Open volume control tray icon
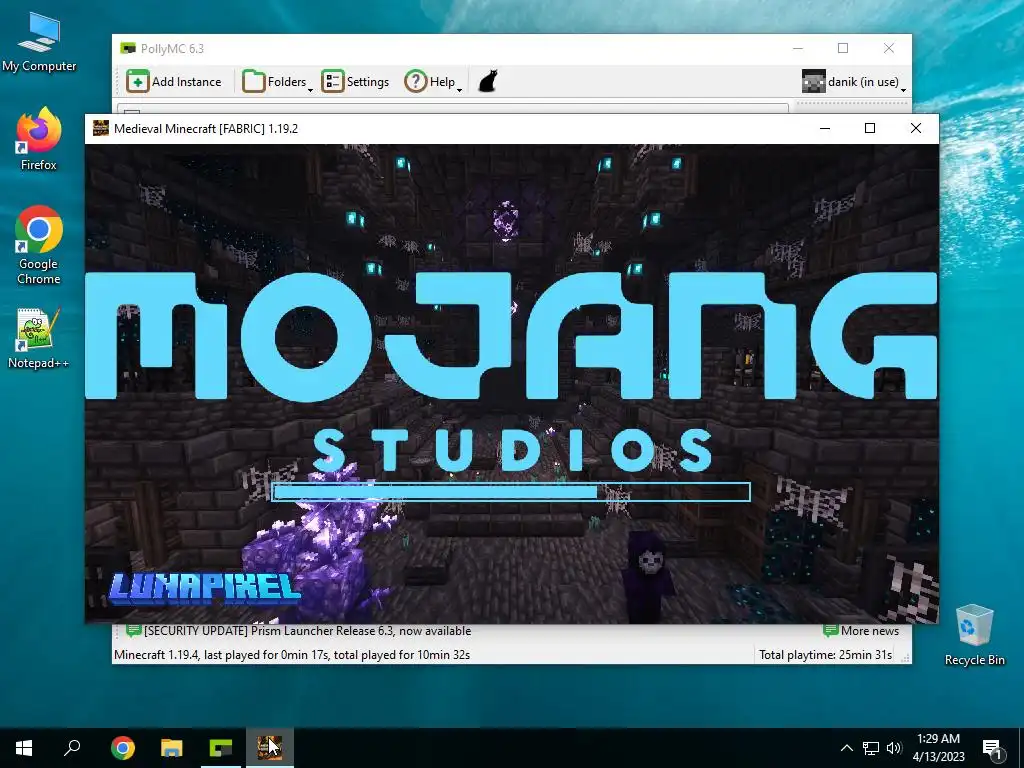The width and height of the screenshot is (1024, 768). coord(894,748)
